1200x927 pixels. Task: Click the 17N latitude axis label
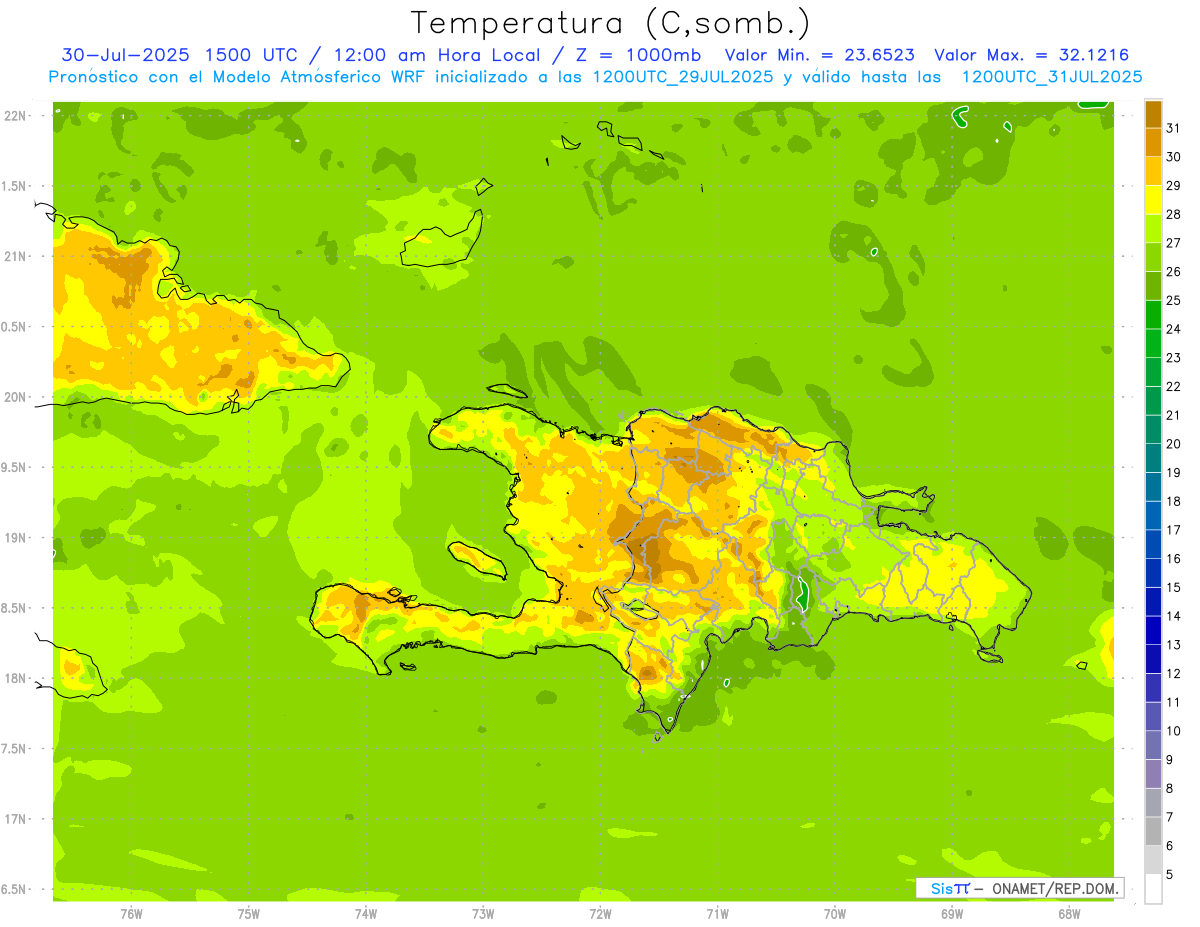click(16, 819)
